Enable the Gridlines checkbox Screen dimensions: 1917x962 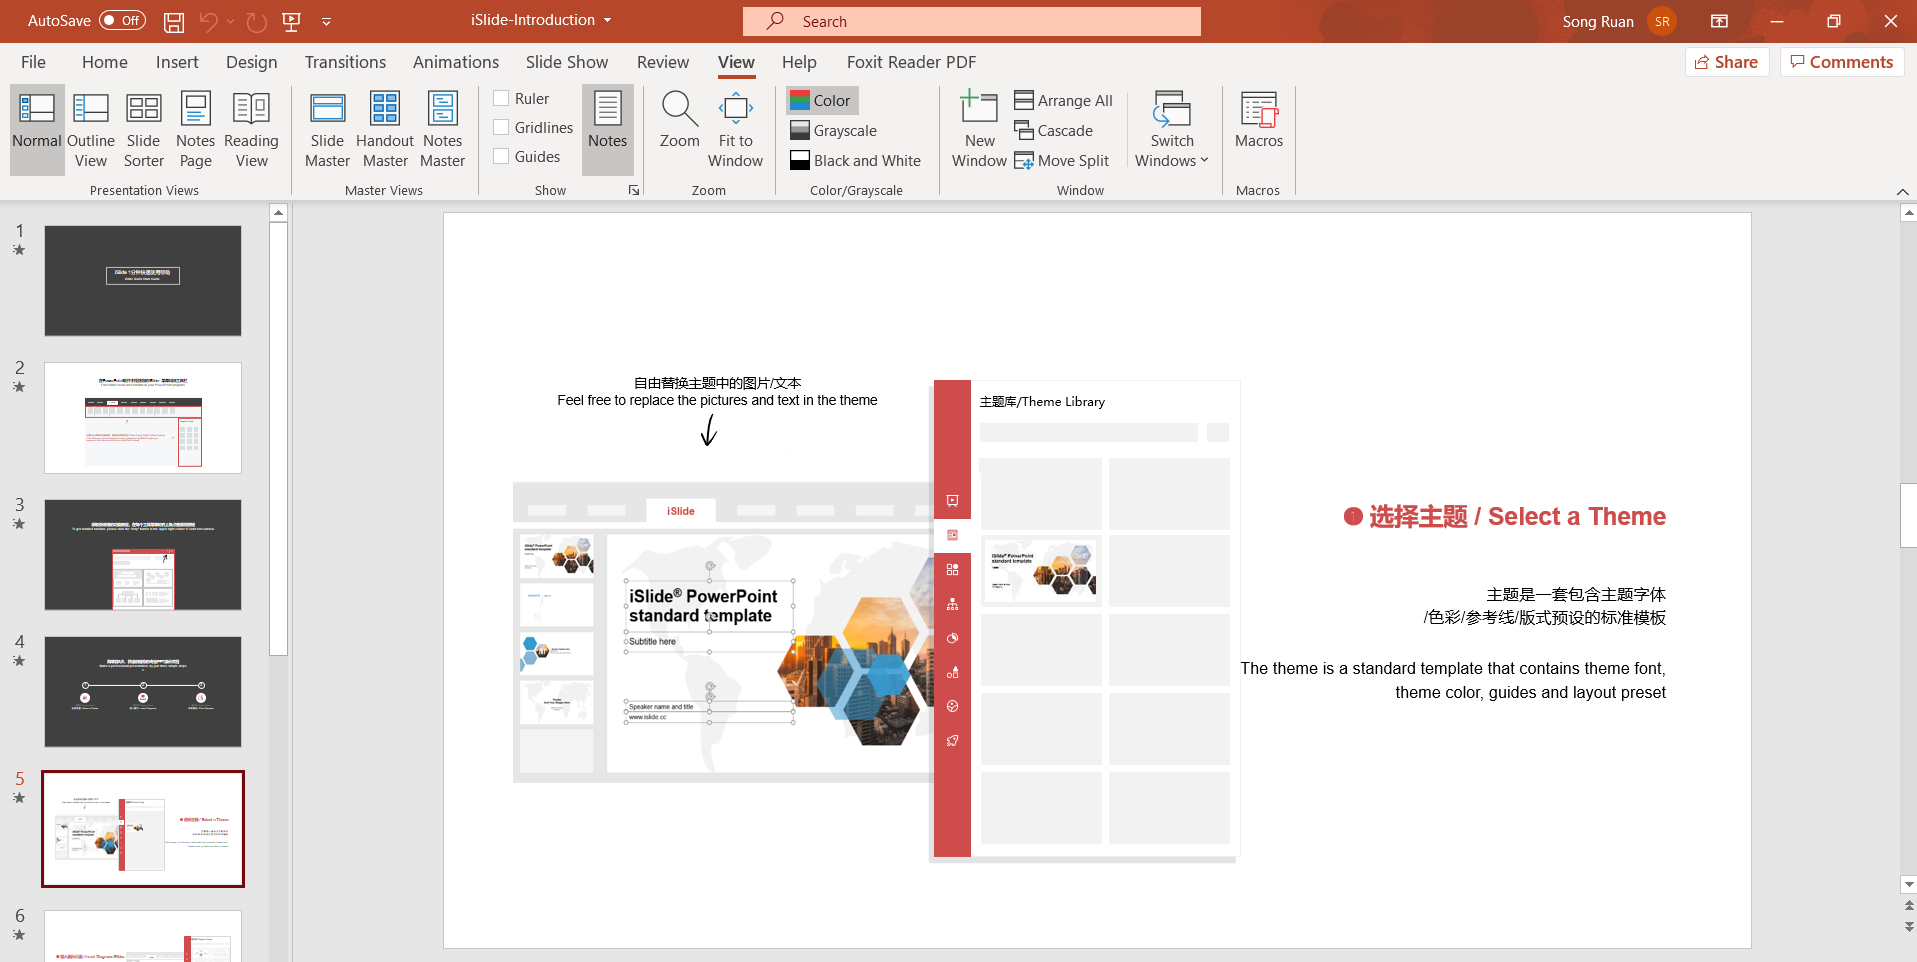[501, 127]
